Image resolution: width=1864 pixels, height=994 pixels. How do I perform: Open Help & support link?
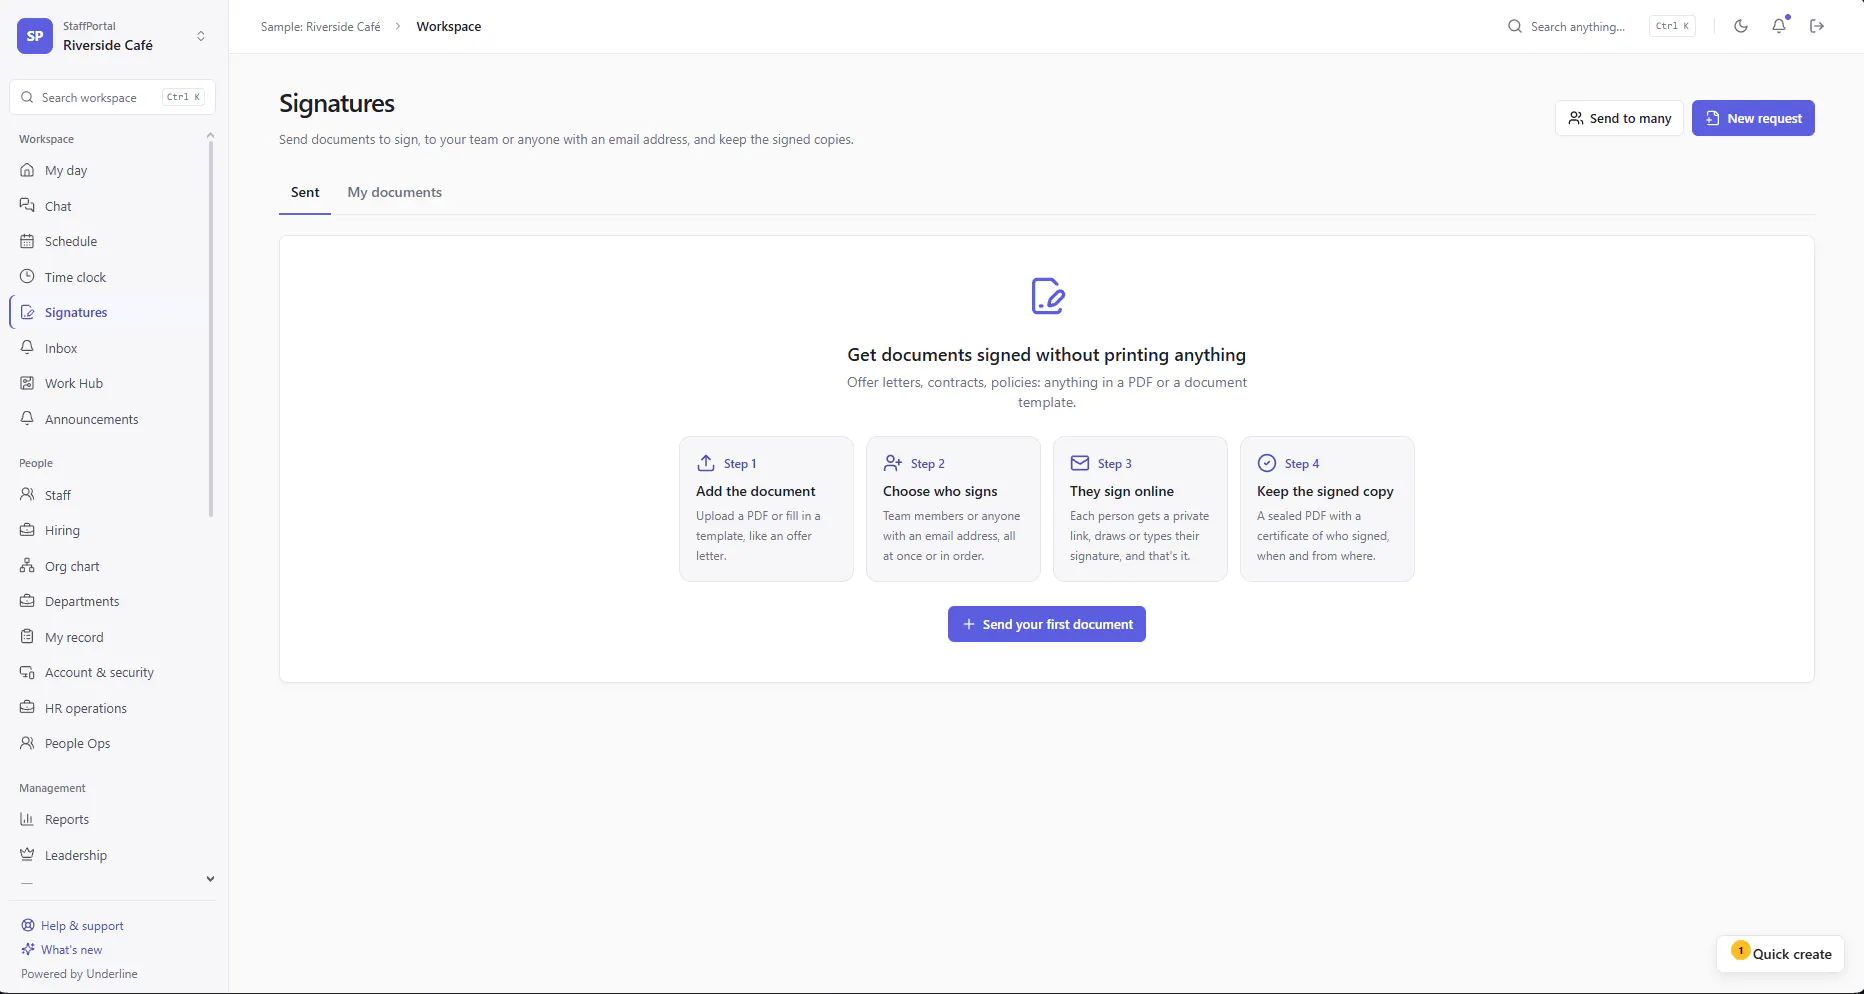pos(72,926)
